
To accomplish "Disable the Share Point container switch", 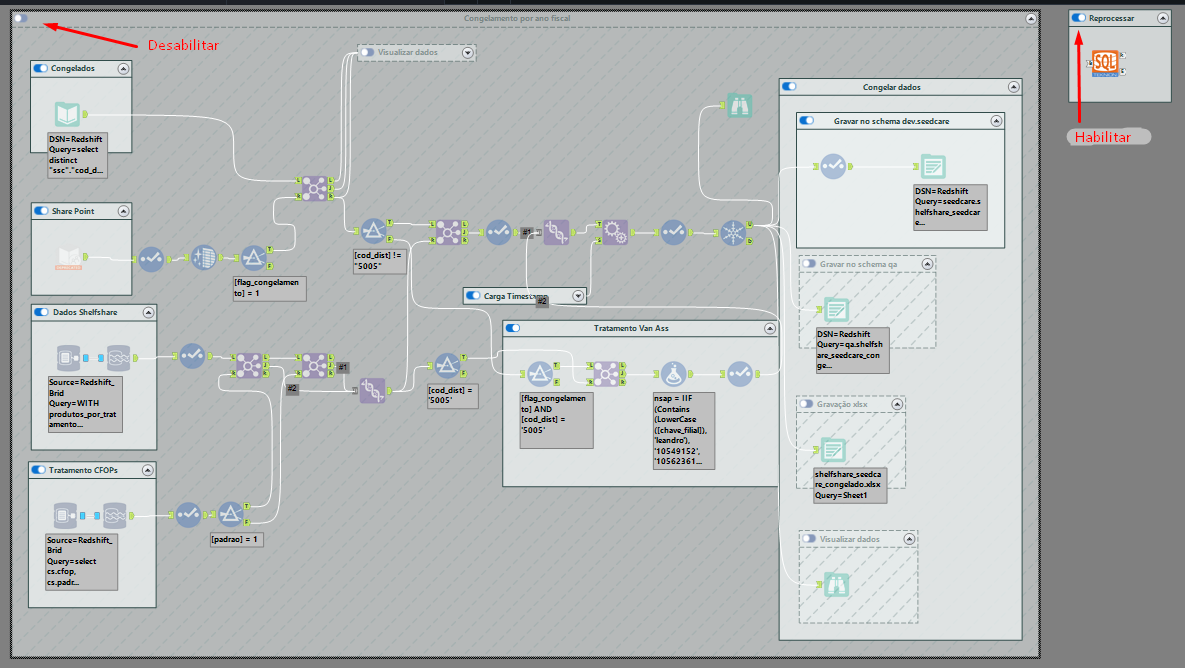I will 42,211.
